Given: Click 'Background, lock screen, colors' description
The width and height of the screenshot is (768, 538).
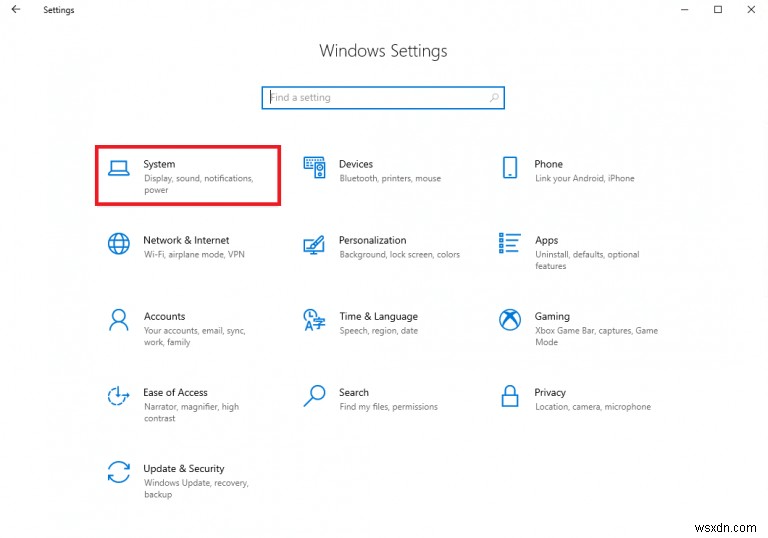Looking at the screenshot, I should [x=400, y=254].
